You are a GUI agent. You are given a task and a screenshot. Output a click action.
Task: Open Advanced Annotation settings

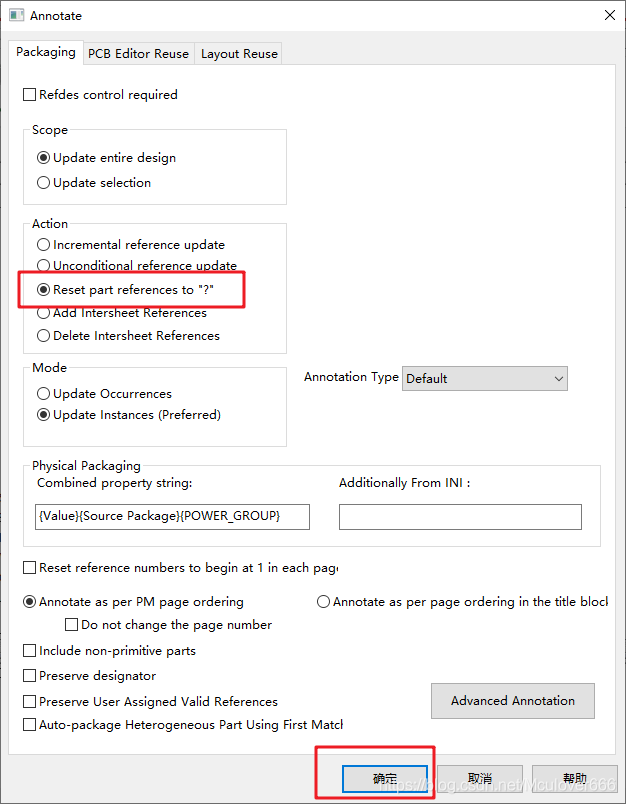point(512,701)
